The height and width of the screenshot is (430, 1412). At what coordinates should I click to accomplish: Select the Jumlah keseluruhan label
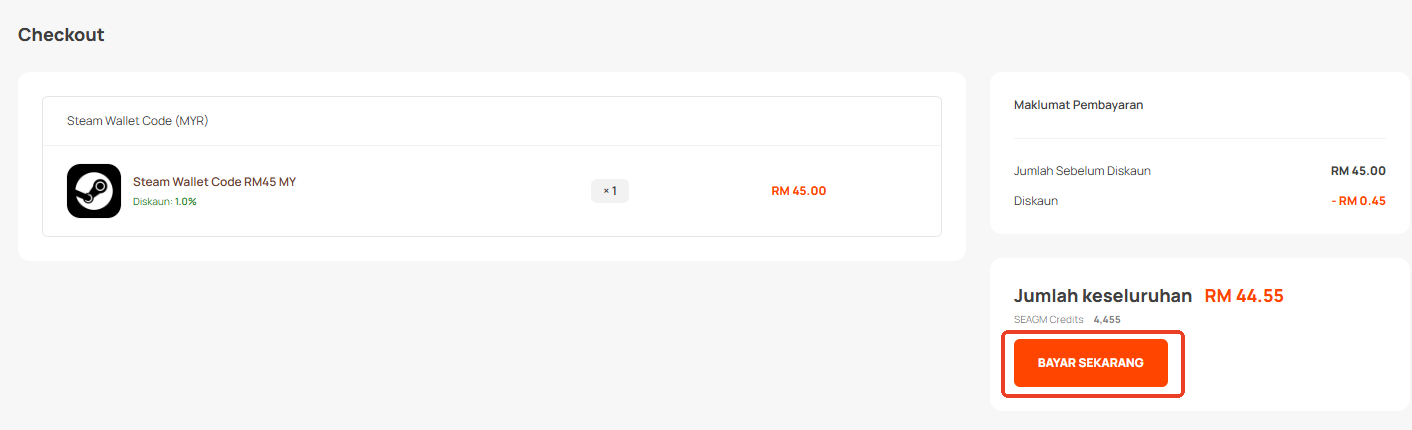click(x=1103, y=296)
